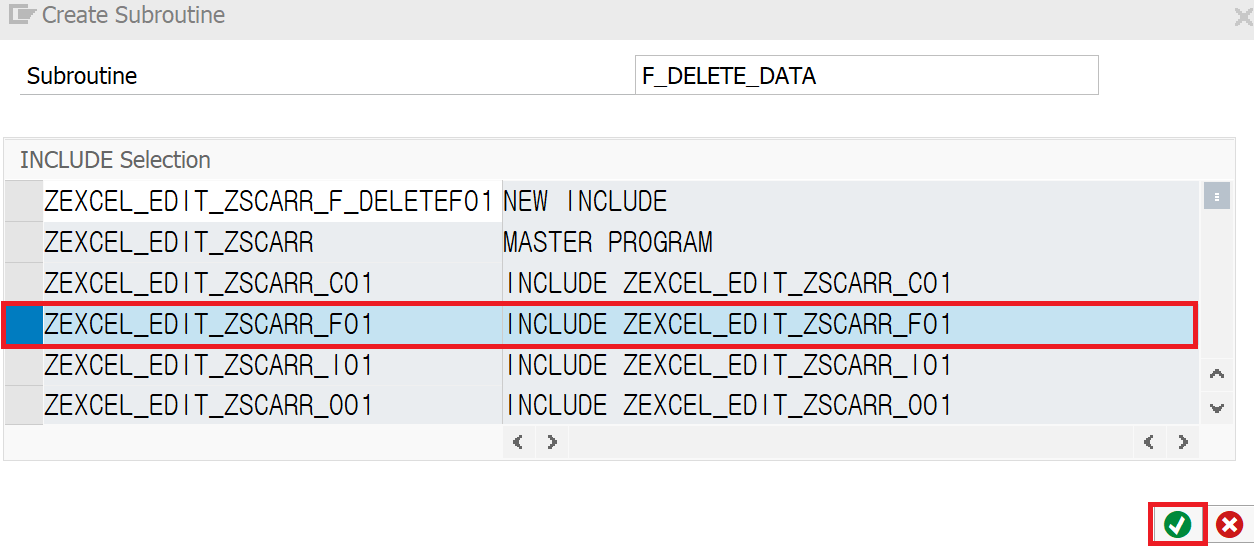Viewport: 1254px width, 548px height.
Task: Click the INCLUDE ZEXCEL_EDIT_ZSCARR_O01 description cell
Action: [849, 405]
